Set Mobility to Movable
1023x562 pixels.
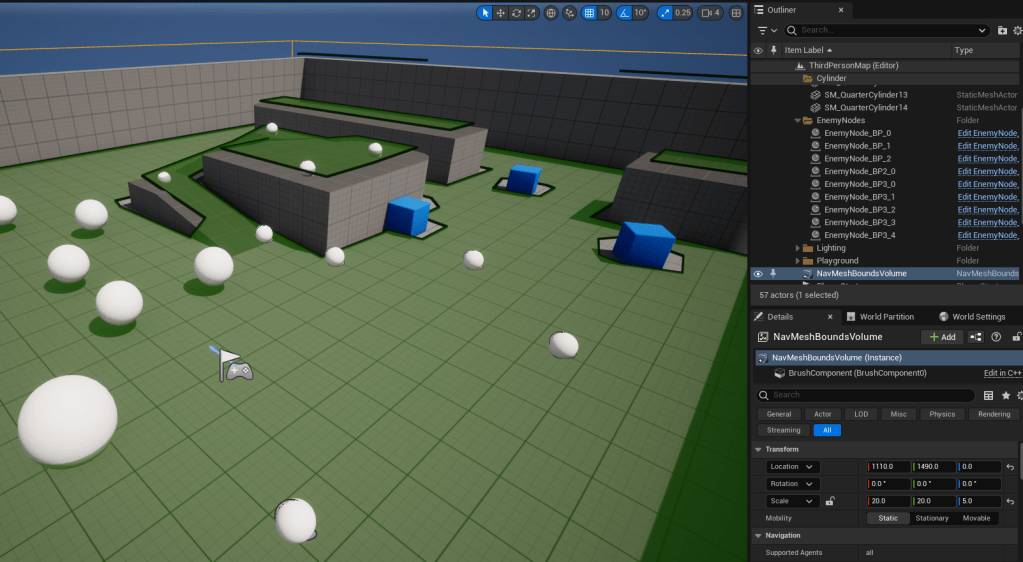point(976,518)
